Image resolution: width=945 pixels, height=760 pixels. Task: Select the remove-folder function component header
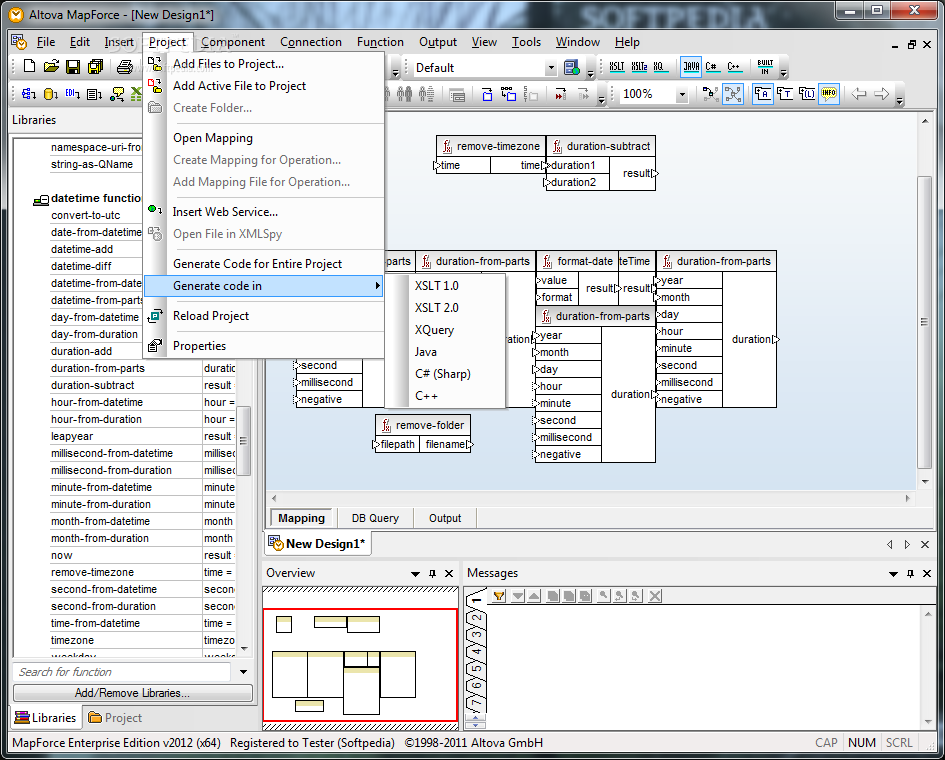[422, 426]
